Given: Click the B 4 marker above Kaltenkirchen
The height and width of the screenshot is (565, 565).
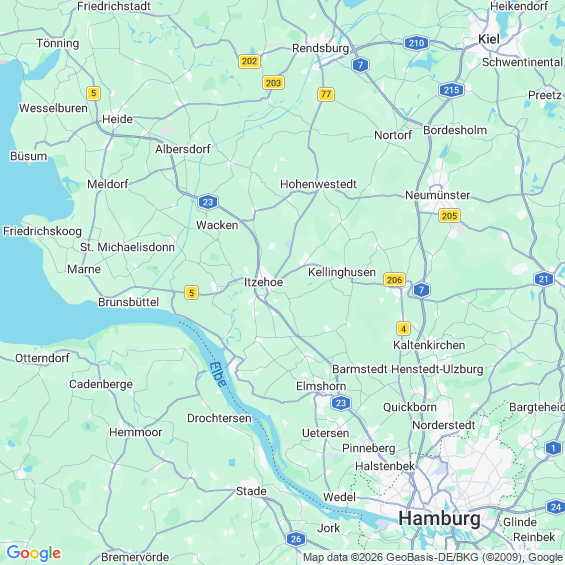Looking at the screenshot, I should pyautogui.click(x=403, y=329).
